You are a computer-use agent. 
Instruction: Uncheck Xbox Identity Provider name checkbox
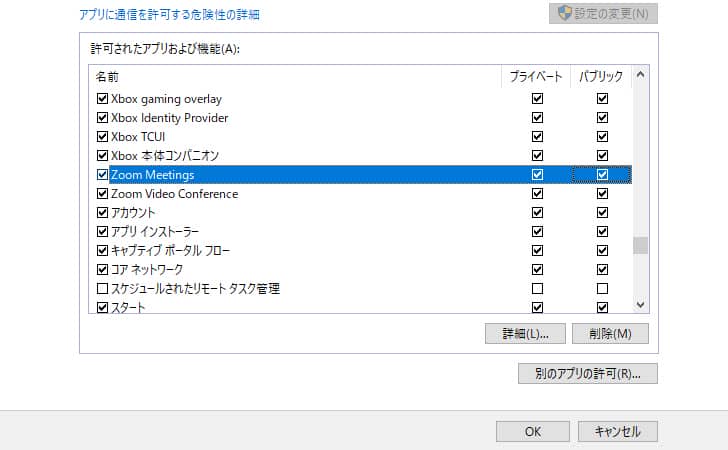(x=102, y=117)
